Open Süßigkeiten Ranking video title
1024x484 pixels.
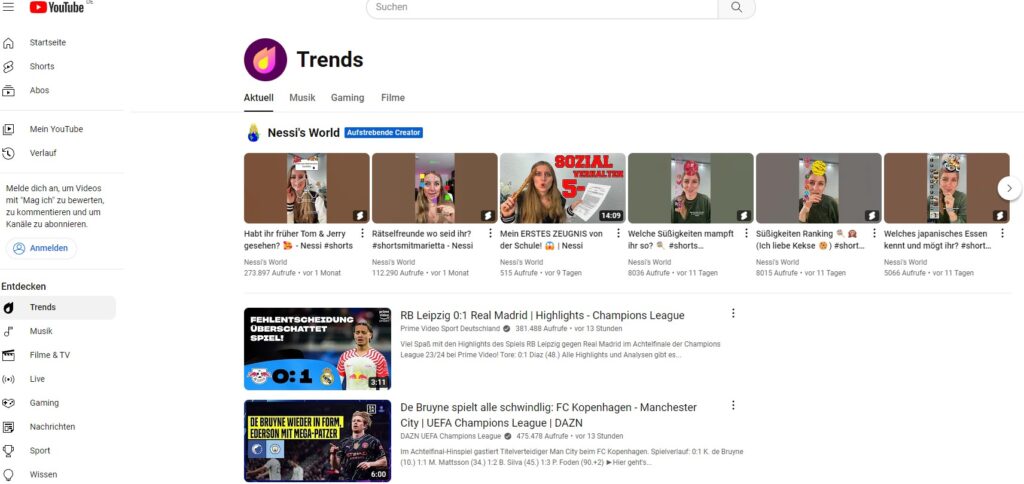tap(810, 240)
